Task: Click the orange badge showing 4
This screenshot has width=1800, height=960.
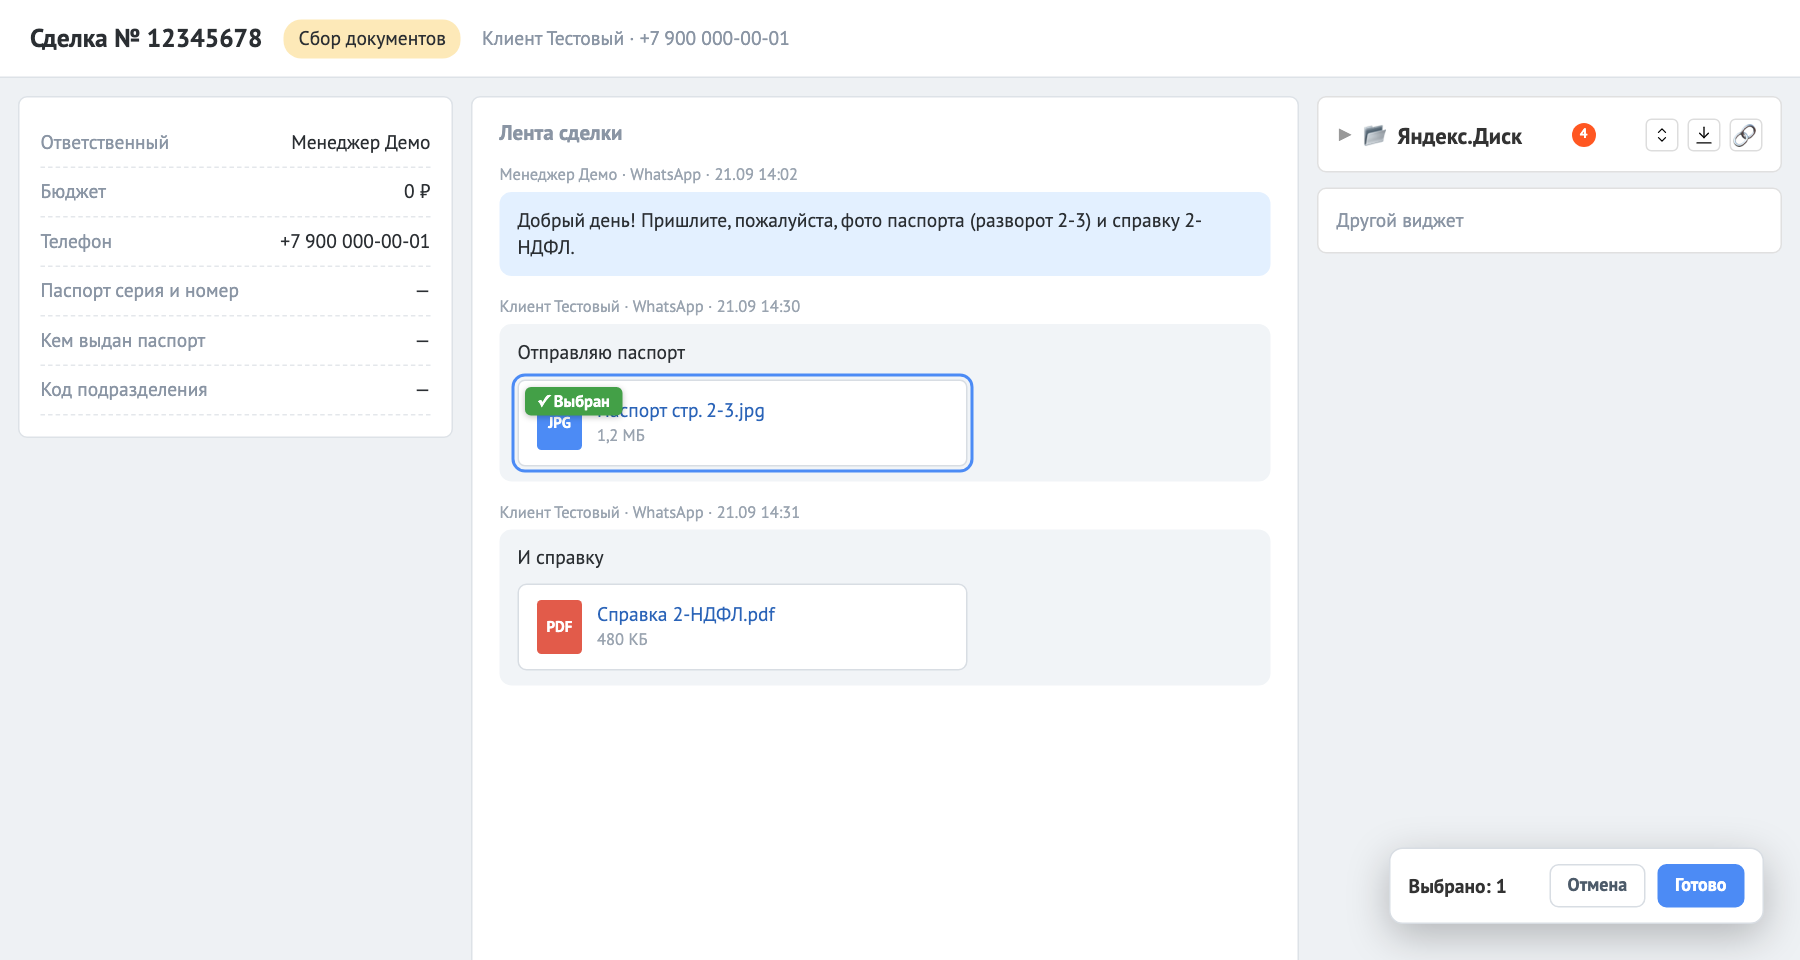Action: tap(1583, 134)
